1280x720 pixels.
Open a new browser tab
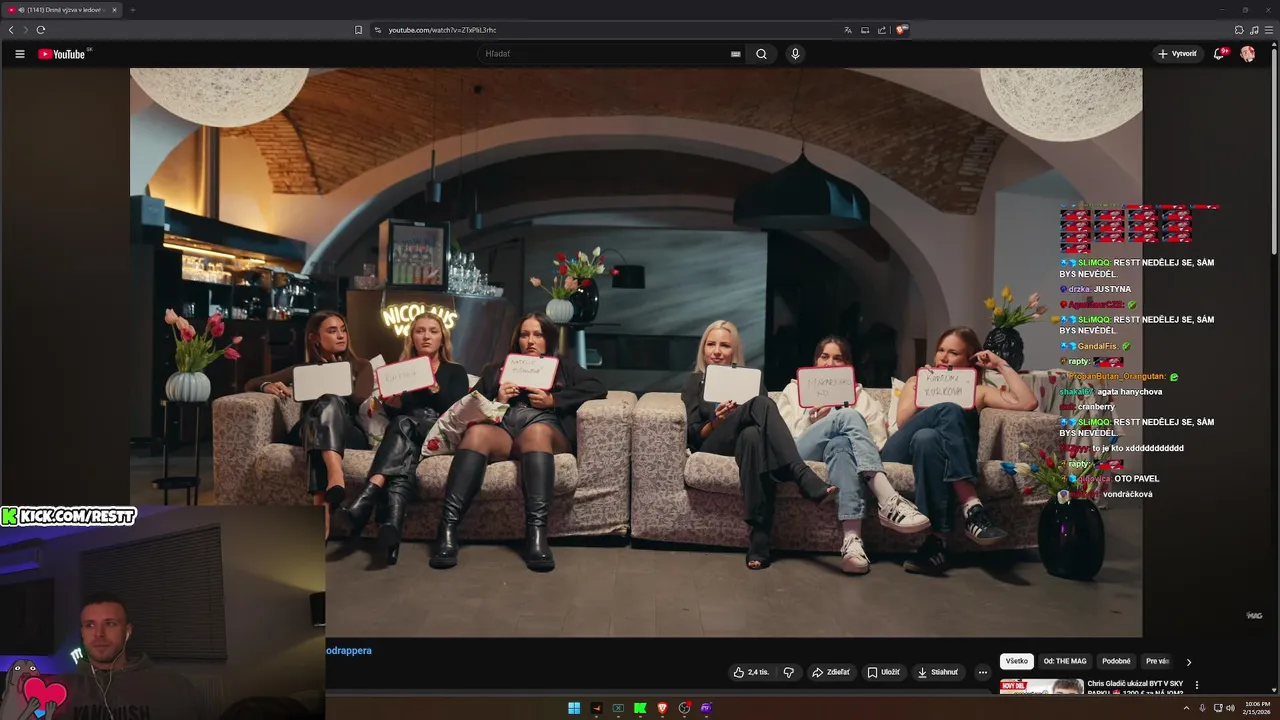coord(132,9)
